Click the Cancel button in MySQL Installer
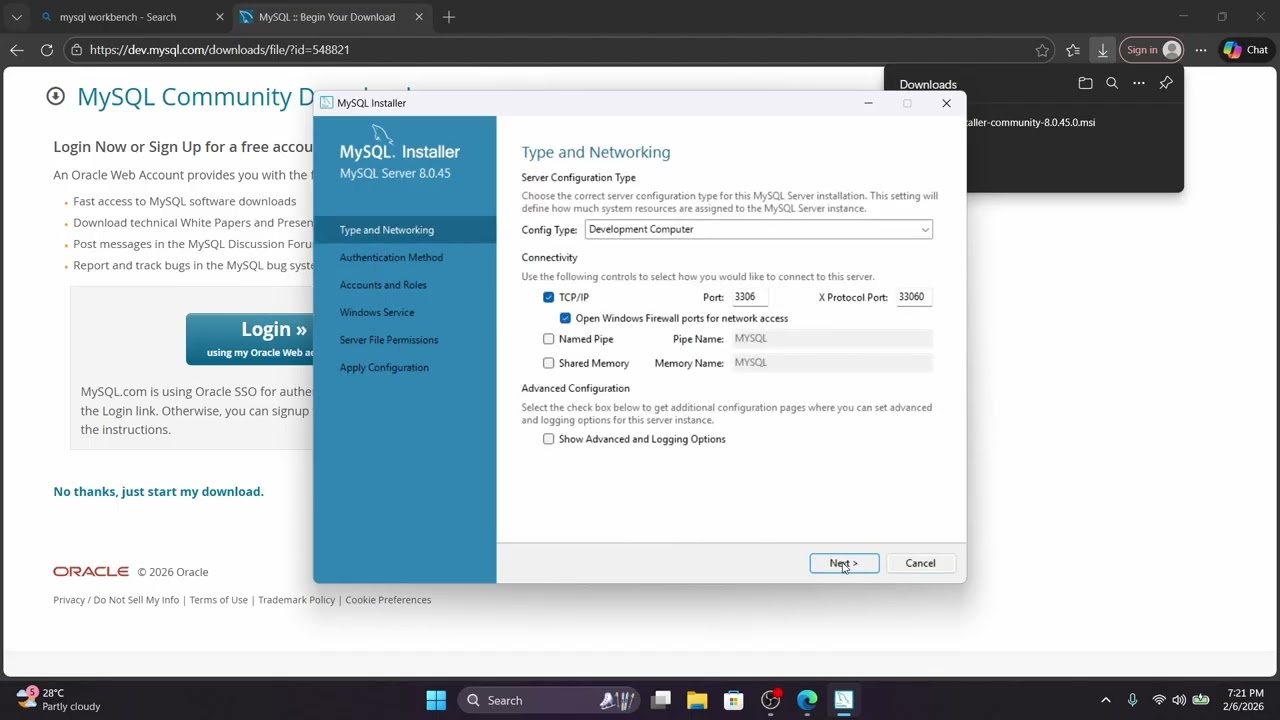1280x720 pixels. click(920, 563)
